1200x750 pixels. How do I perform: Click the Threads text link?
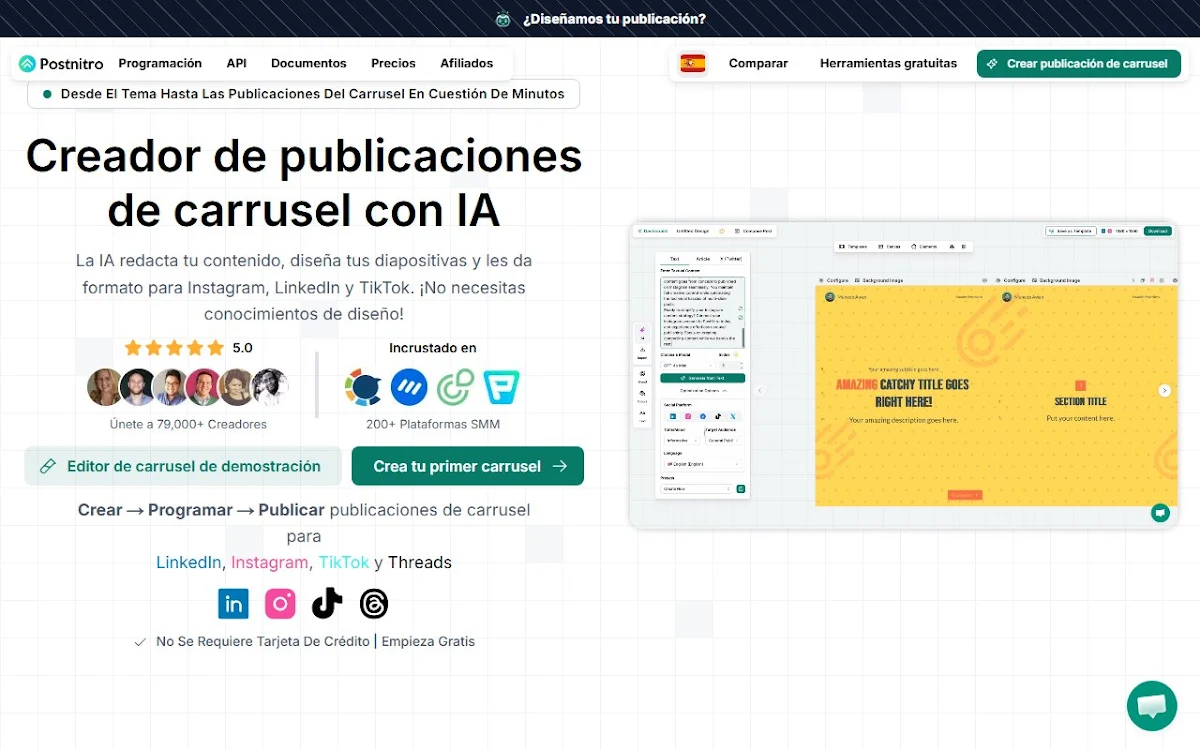pos(420,562)
